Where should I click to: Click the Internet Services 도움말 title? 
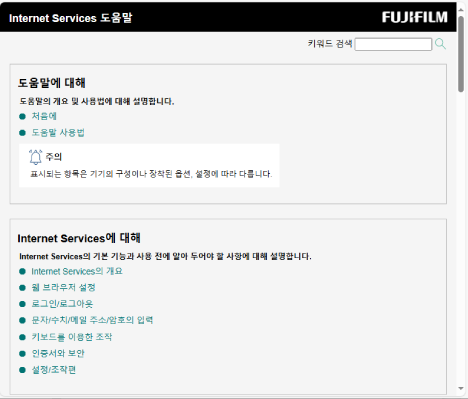[x=71, y=18]
